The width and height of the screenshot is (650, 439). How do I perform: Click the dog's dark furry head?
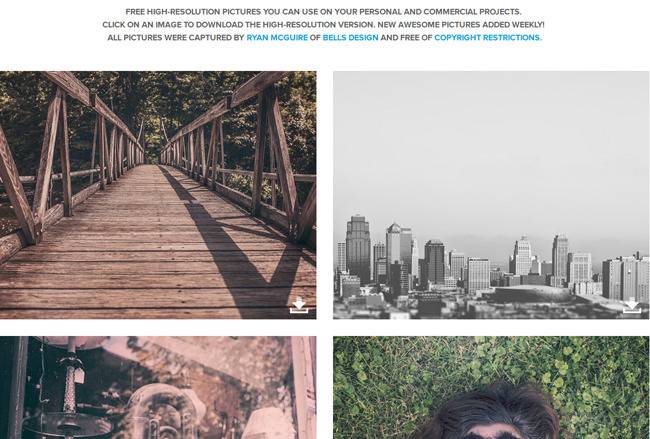tap(491, 412)
